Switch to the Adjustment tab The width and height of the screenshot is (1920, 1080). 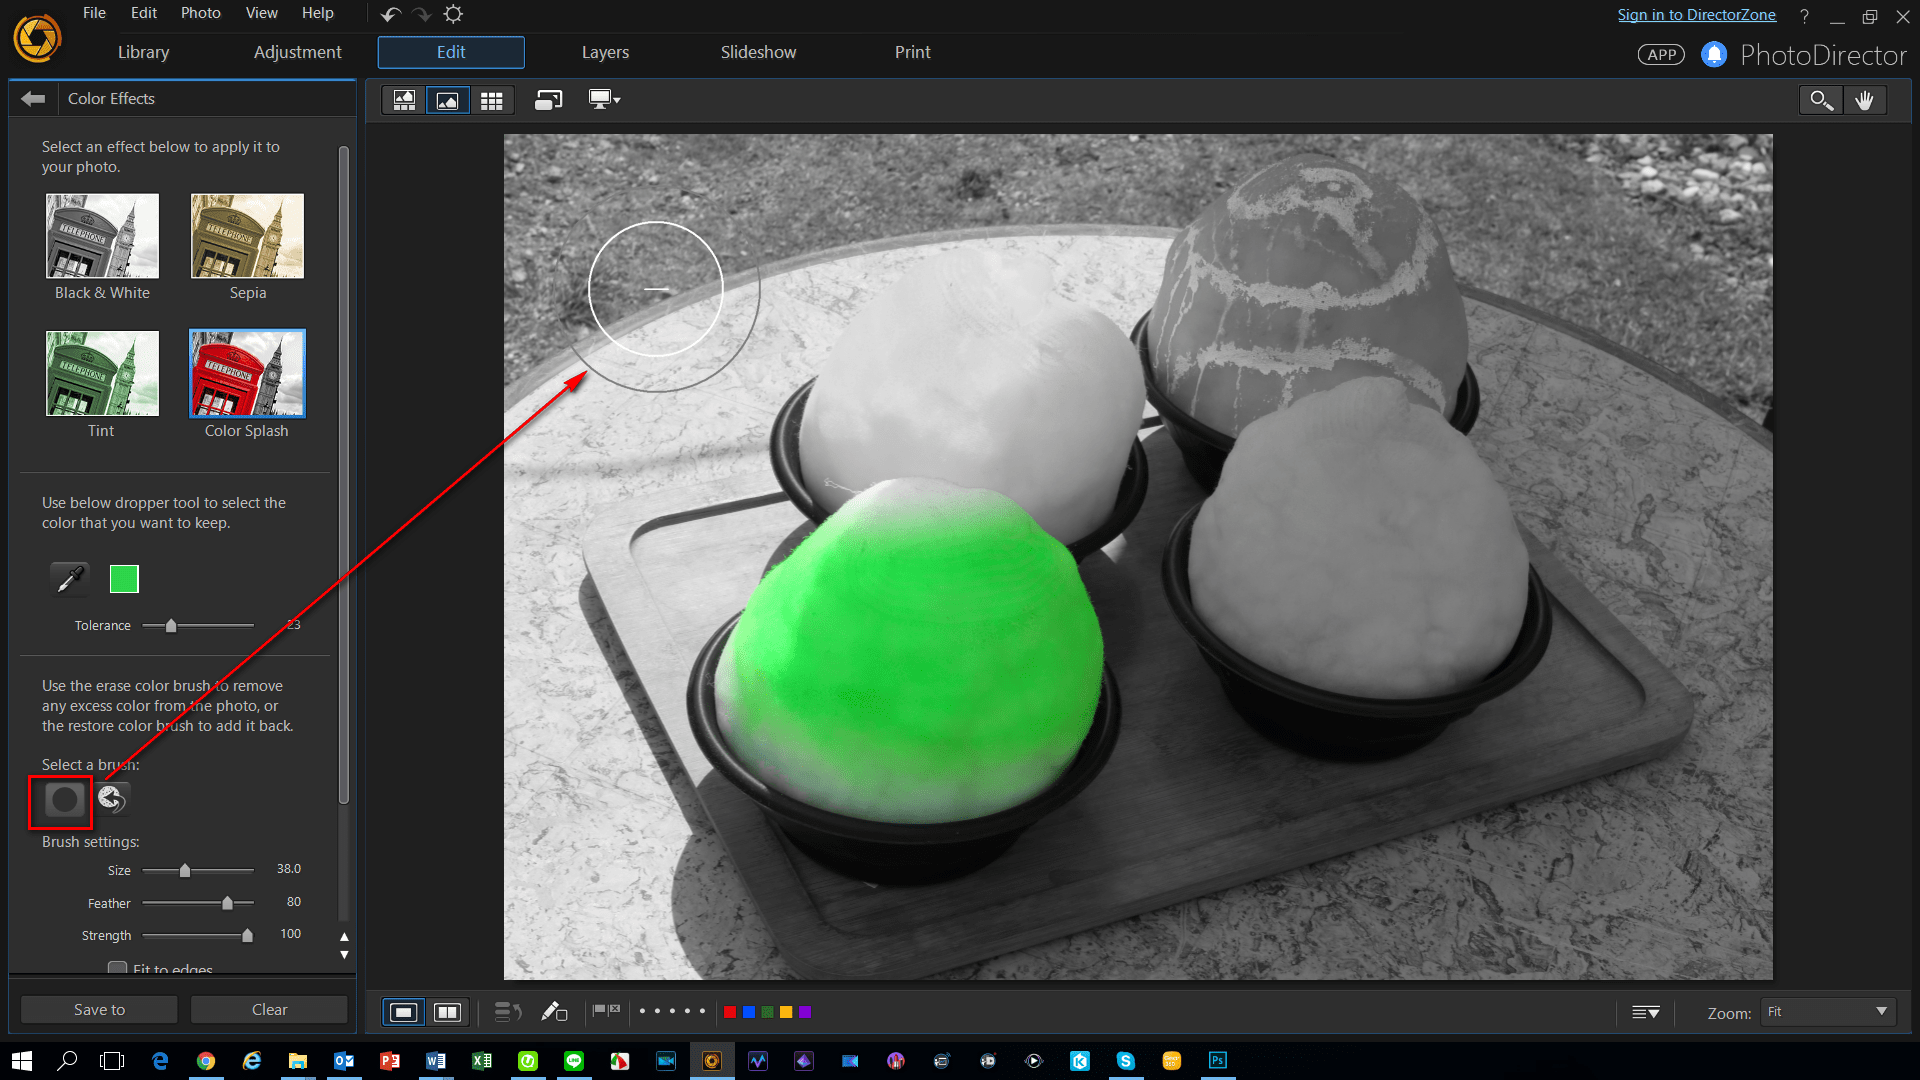(x=297, y=52)
